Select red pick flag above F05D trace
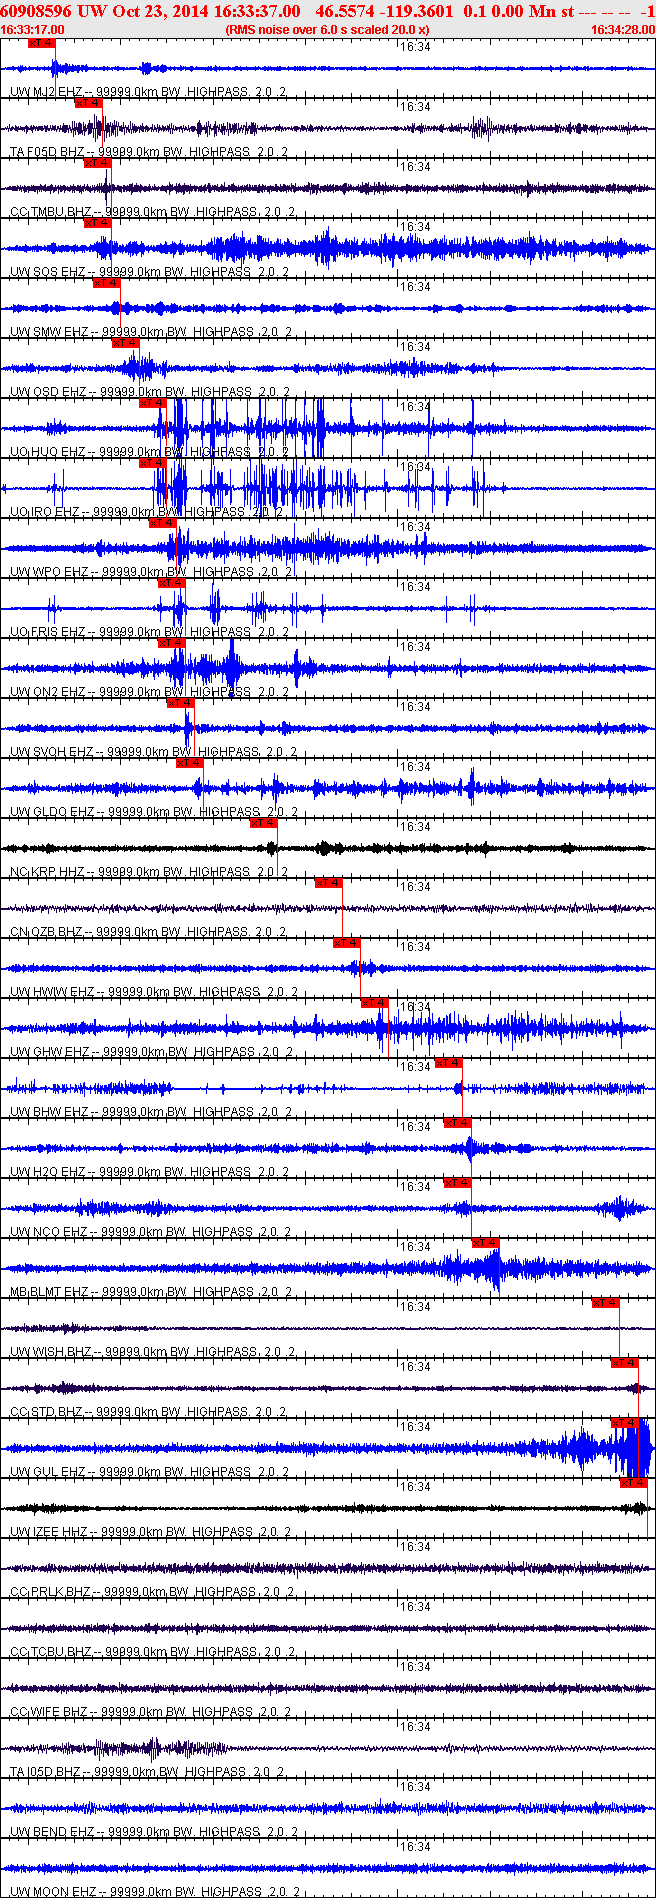This screenshot has height=1898, width=656. coord(89,103)
